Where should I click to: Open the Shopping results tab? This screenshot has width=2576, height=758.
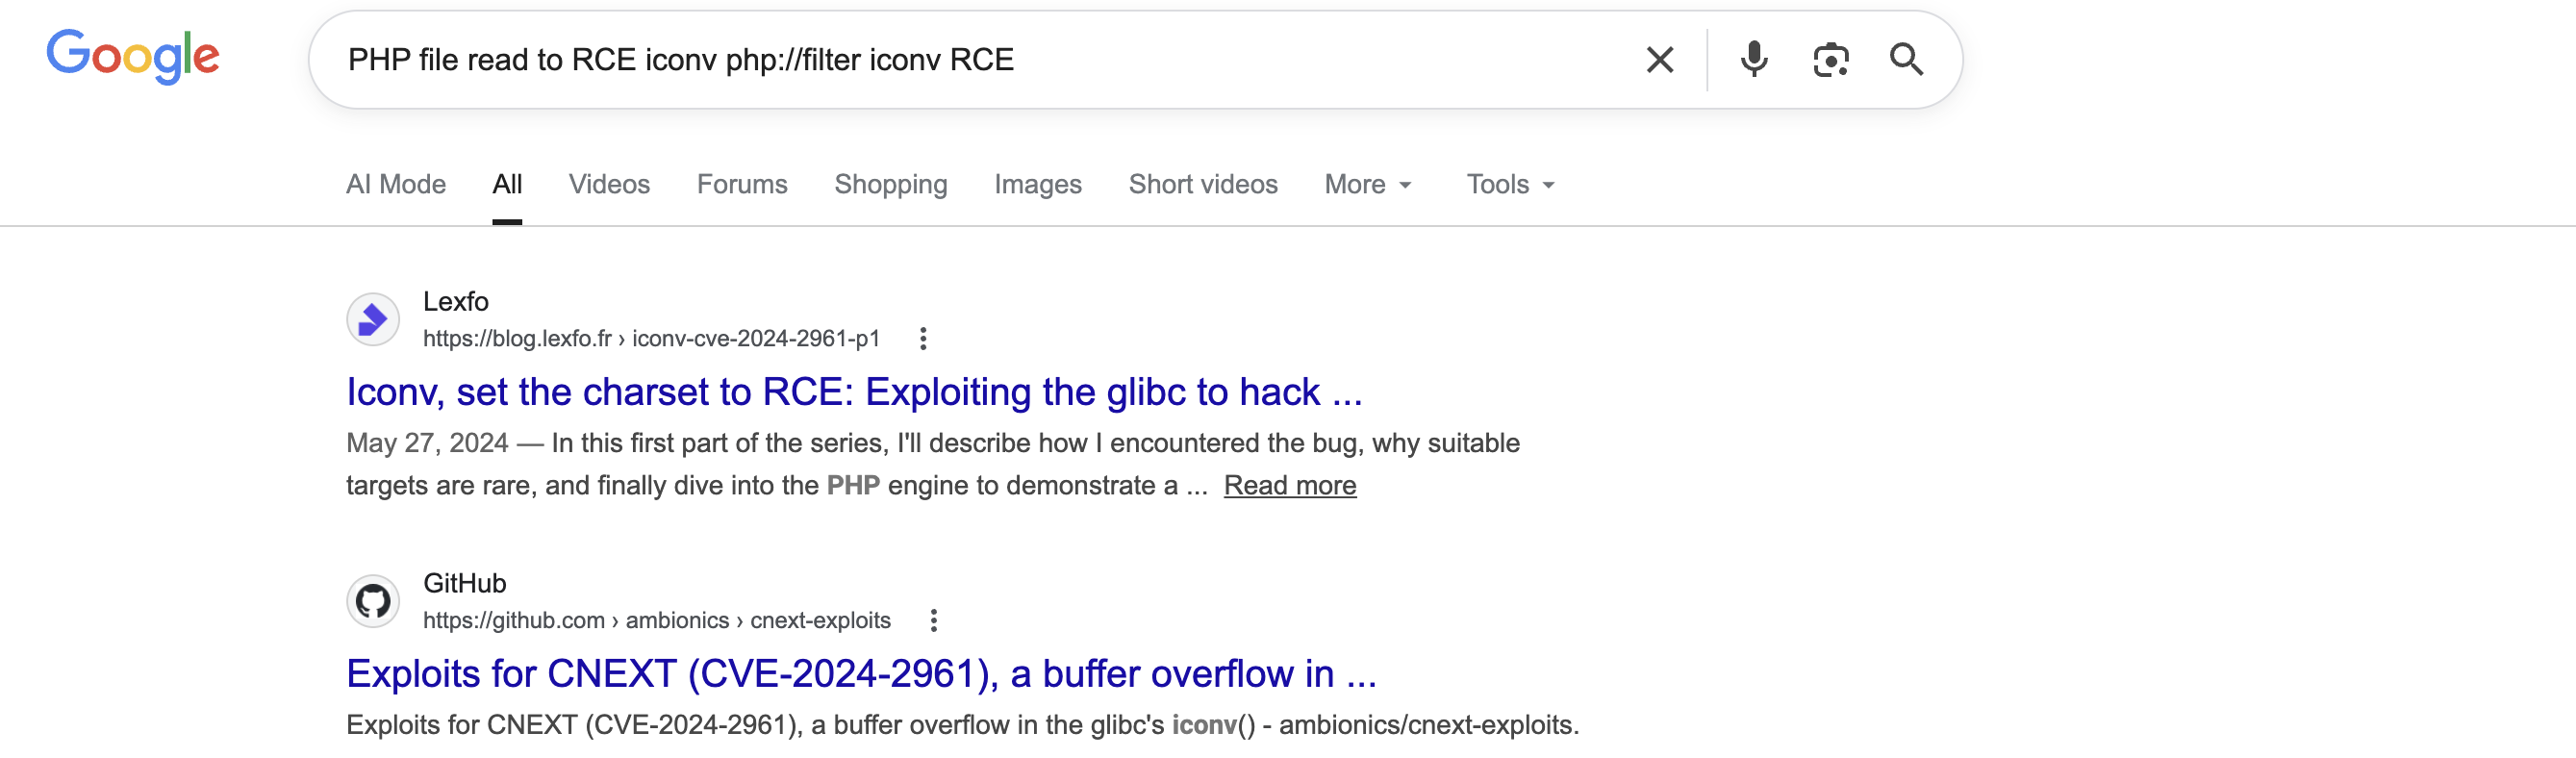[x=890, y=185]
